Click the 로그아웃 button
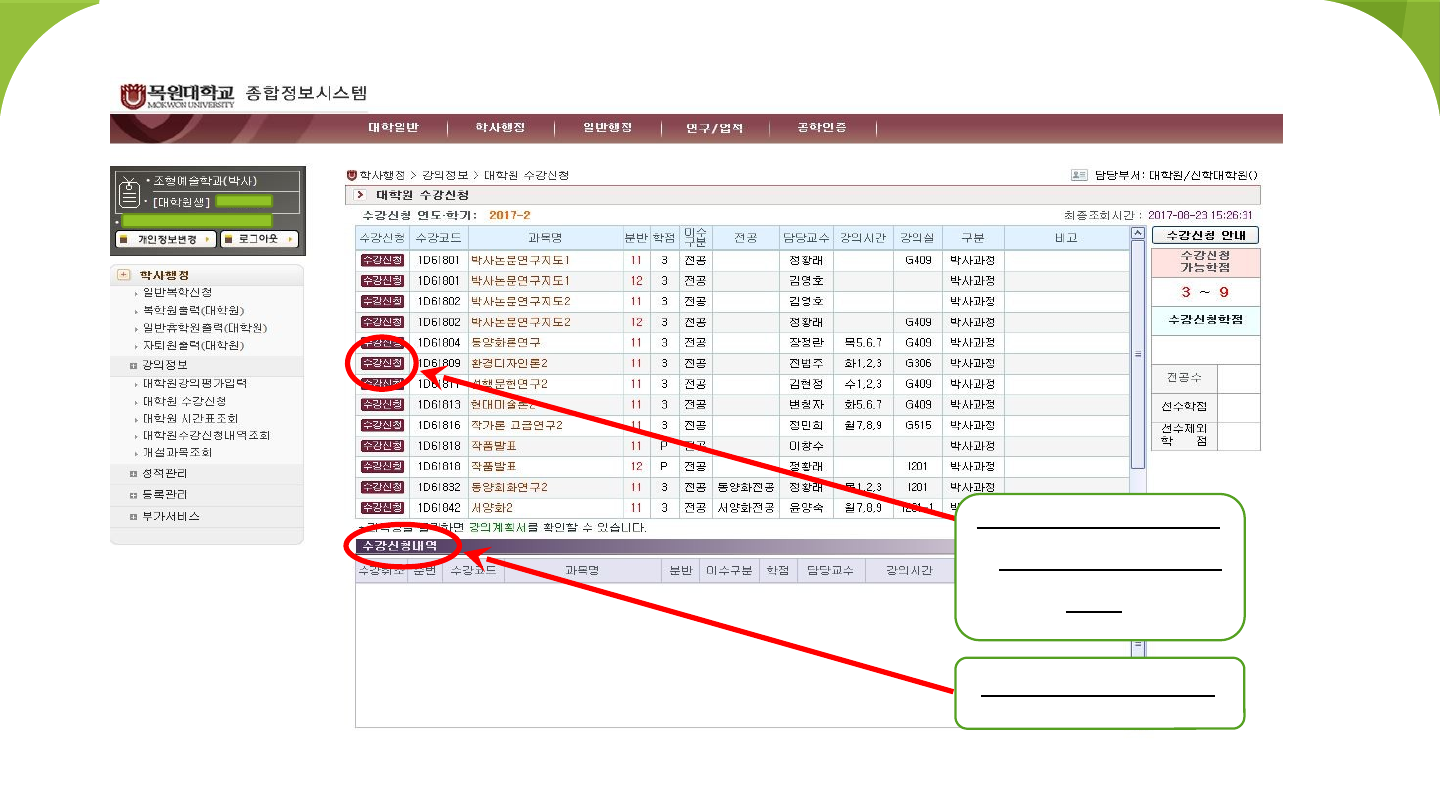This screenshot has height=810, width=1440. click(x=259, y=240)
